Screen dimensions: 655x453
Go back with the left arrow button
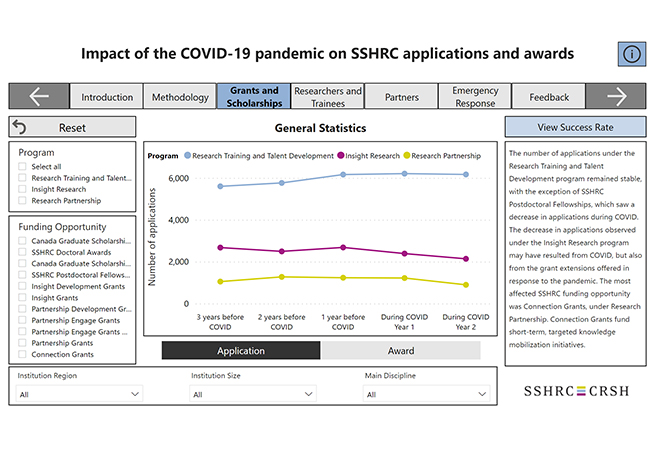(39, 97)
